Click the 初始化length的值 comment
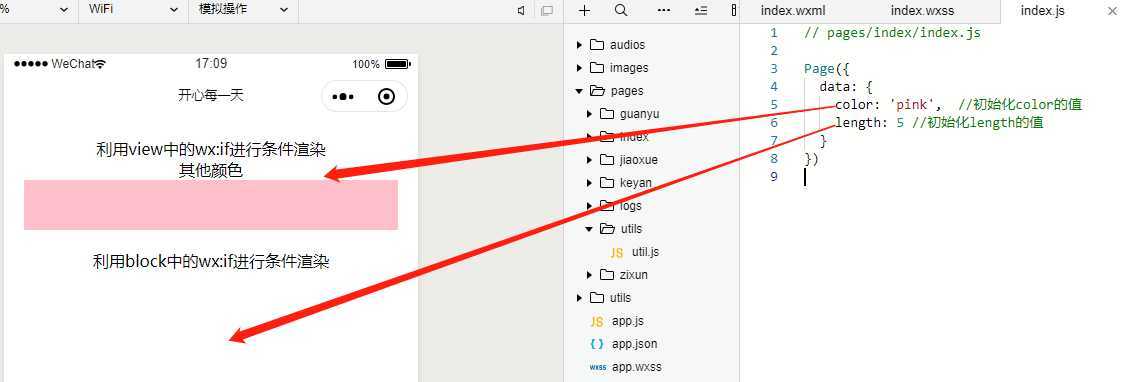Image resolution: width=1128 pixels, height=382 pixels. pos(977,122)
